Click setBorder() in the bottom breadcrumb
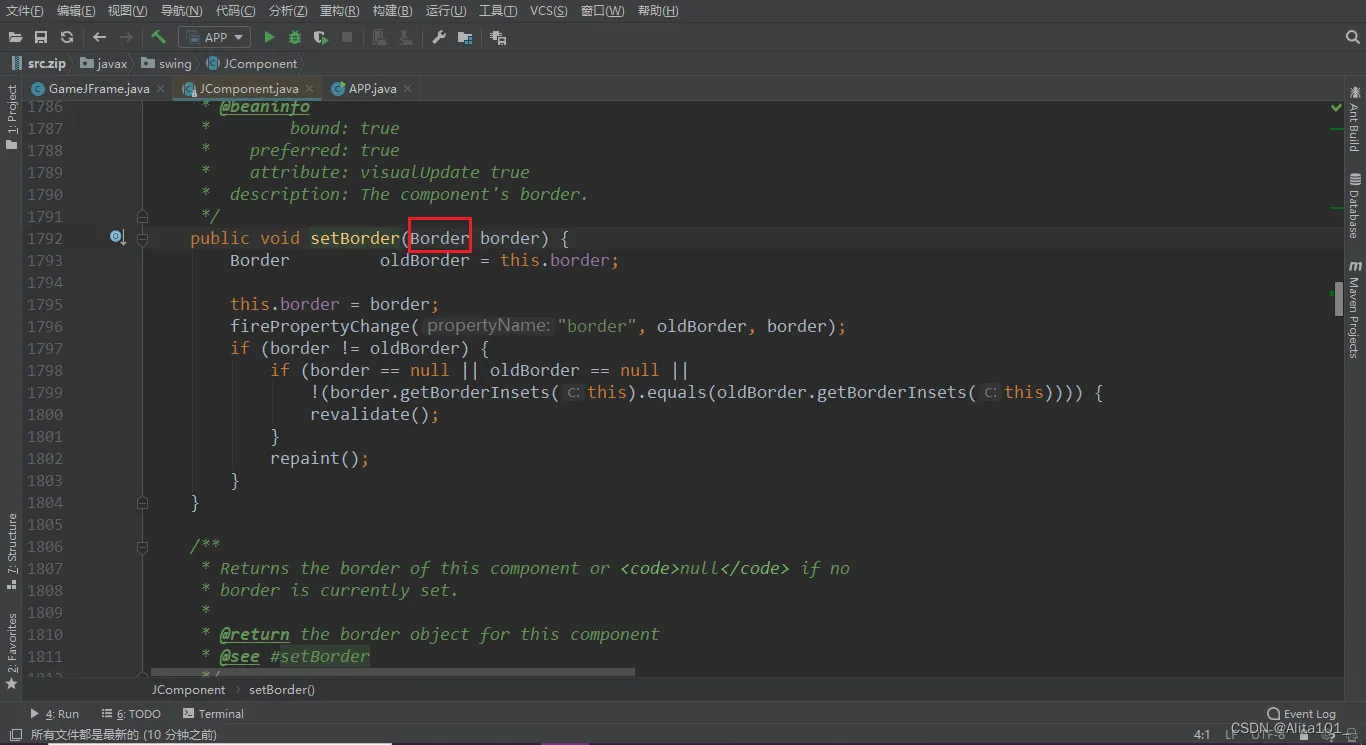This screenshot has height=745, width=1366. click(281, 689)
